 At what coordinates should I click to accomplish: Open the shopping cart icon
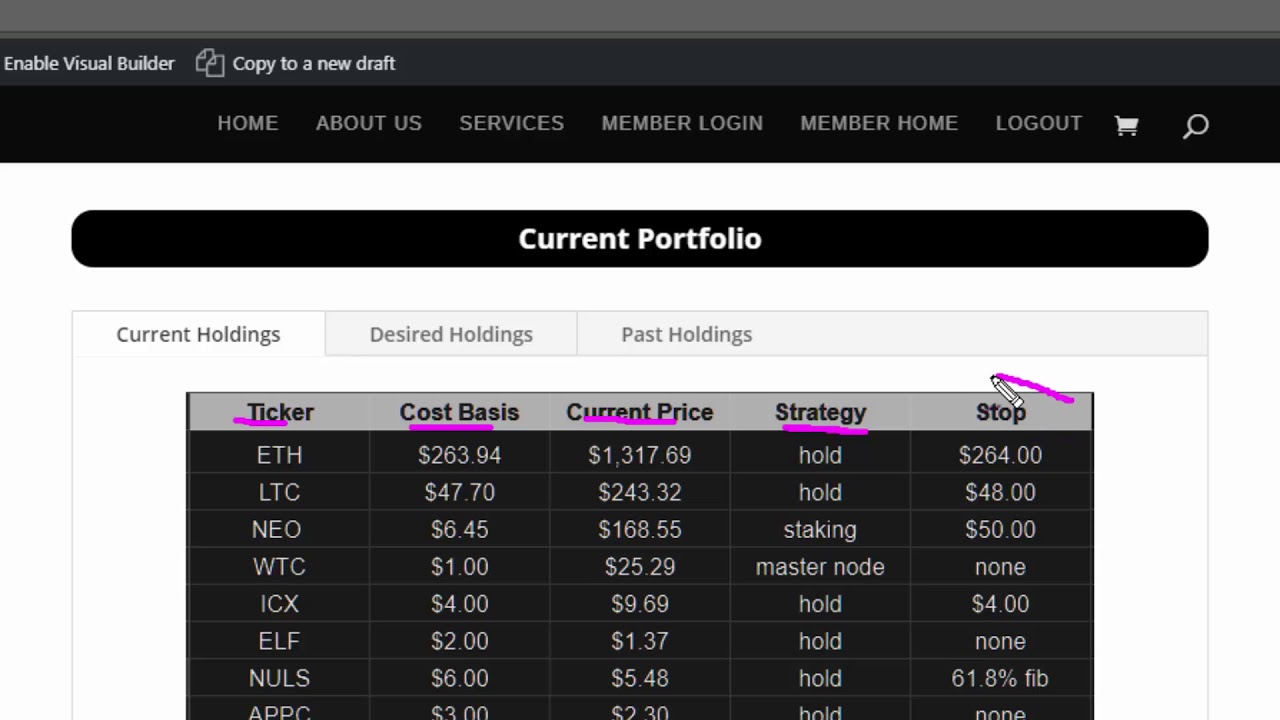1126,125
